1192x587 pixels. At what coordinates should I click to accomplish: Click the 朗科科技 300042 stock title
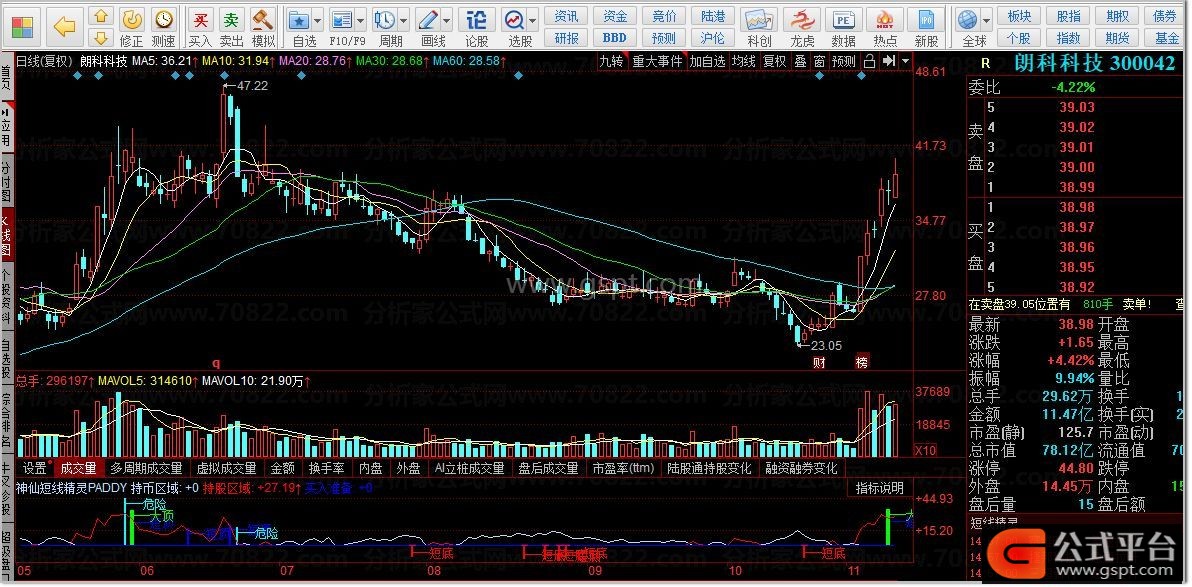click(x=1095, y=64)
